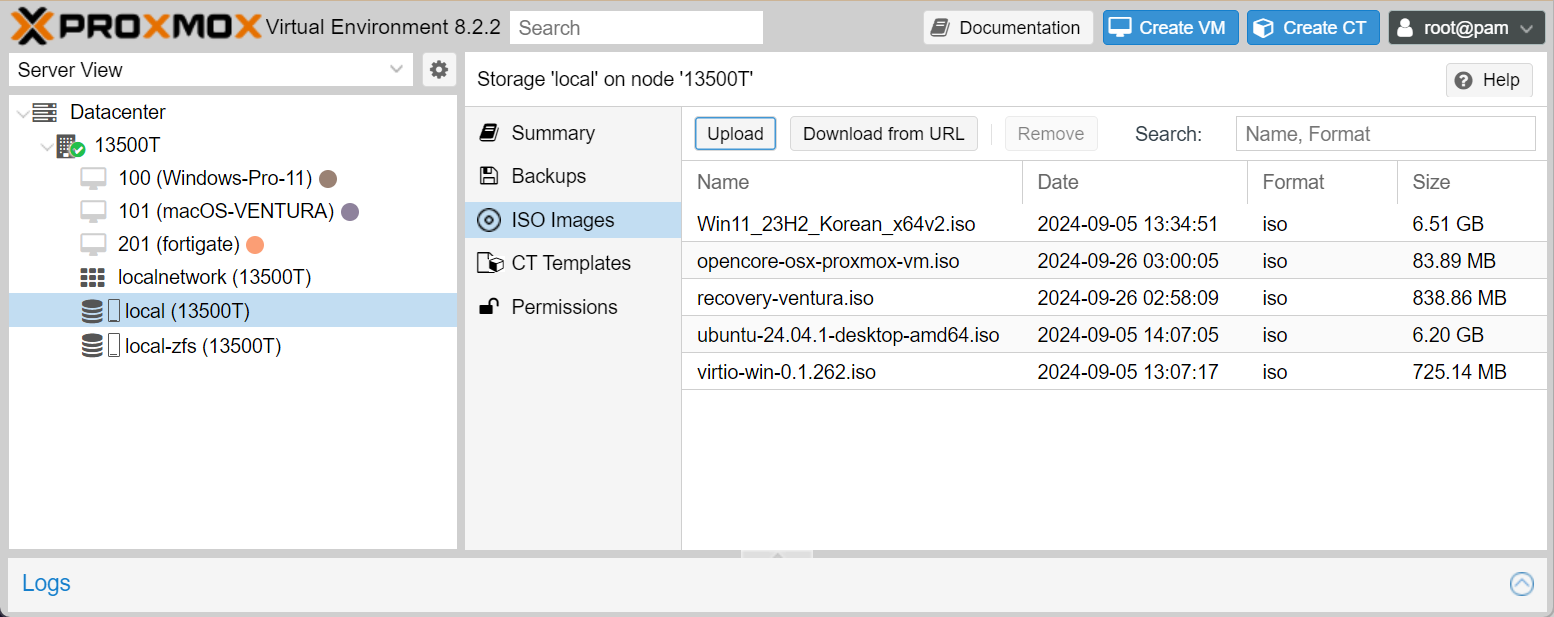1554x617 pixels.
Task: Select recovery-ventura.iso row
Action: pyautogui.click(x=1114, y=298)
